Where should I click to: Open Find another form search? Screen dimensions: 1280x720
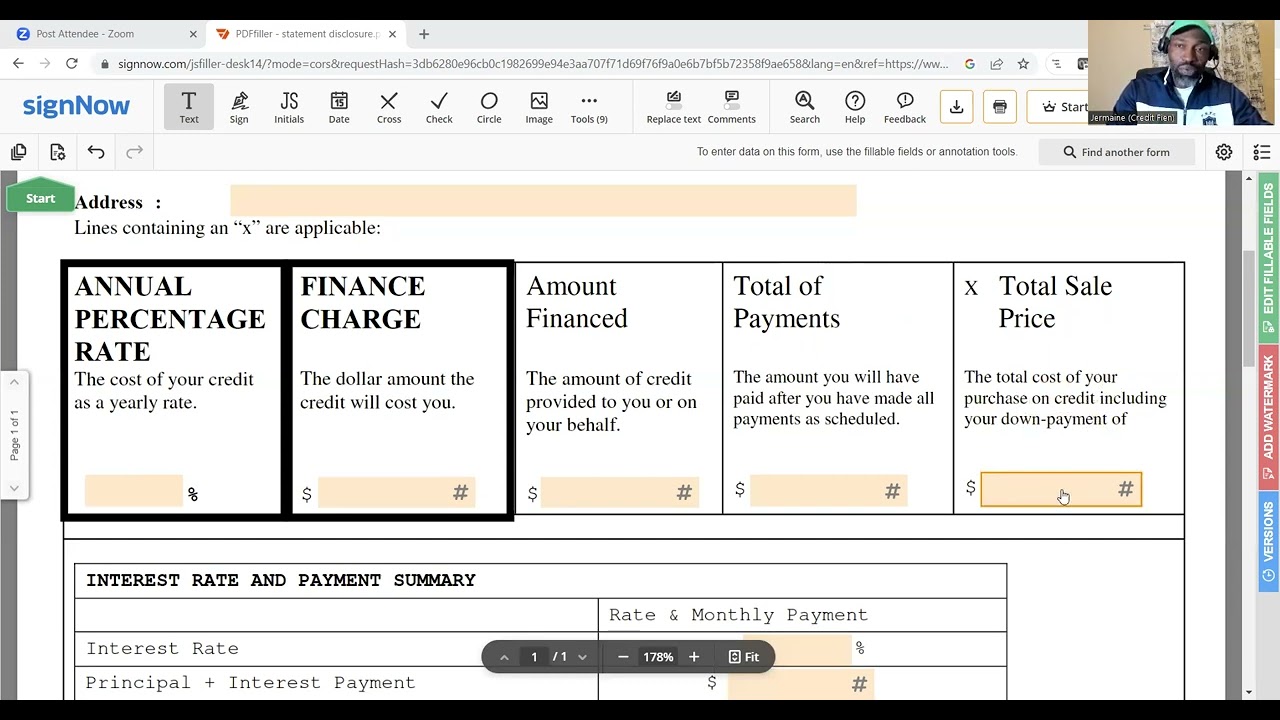click(x=1116, y=152)
